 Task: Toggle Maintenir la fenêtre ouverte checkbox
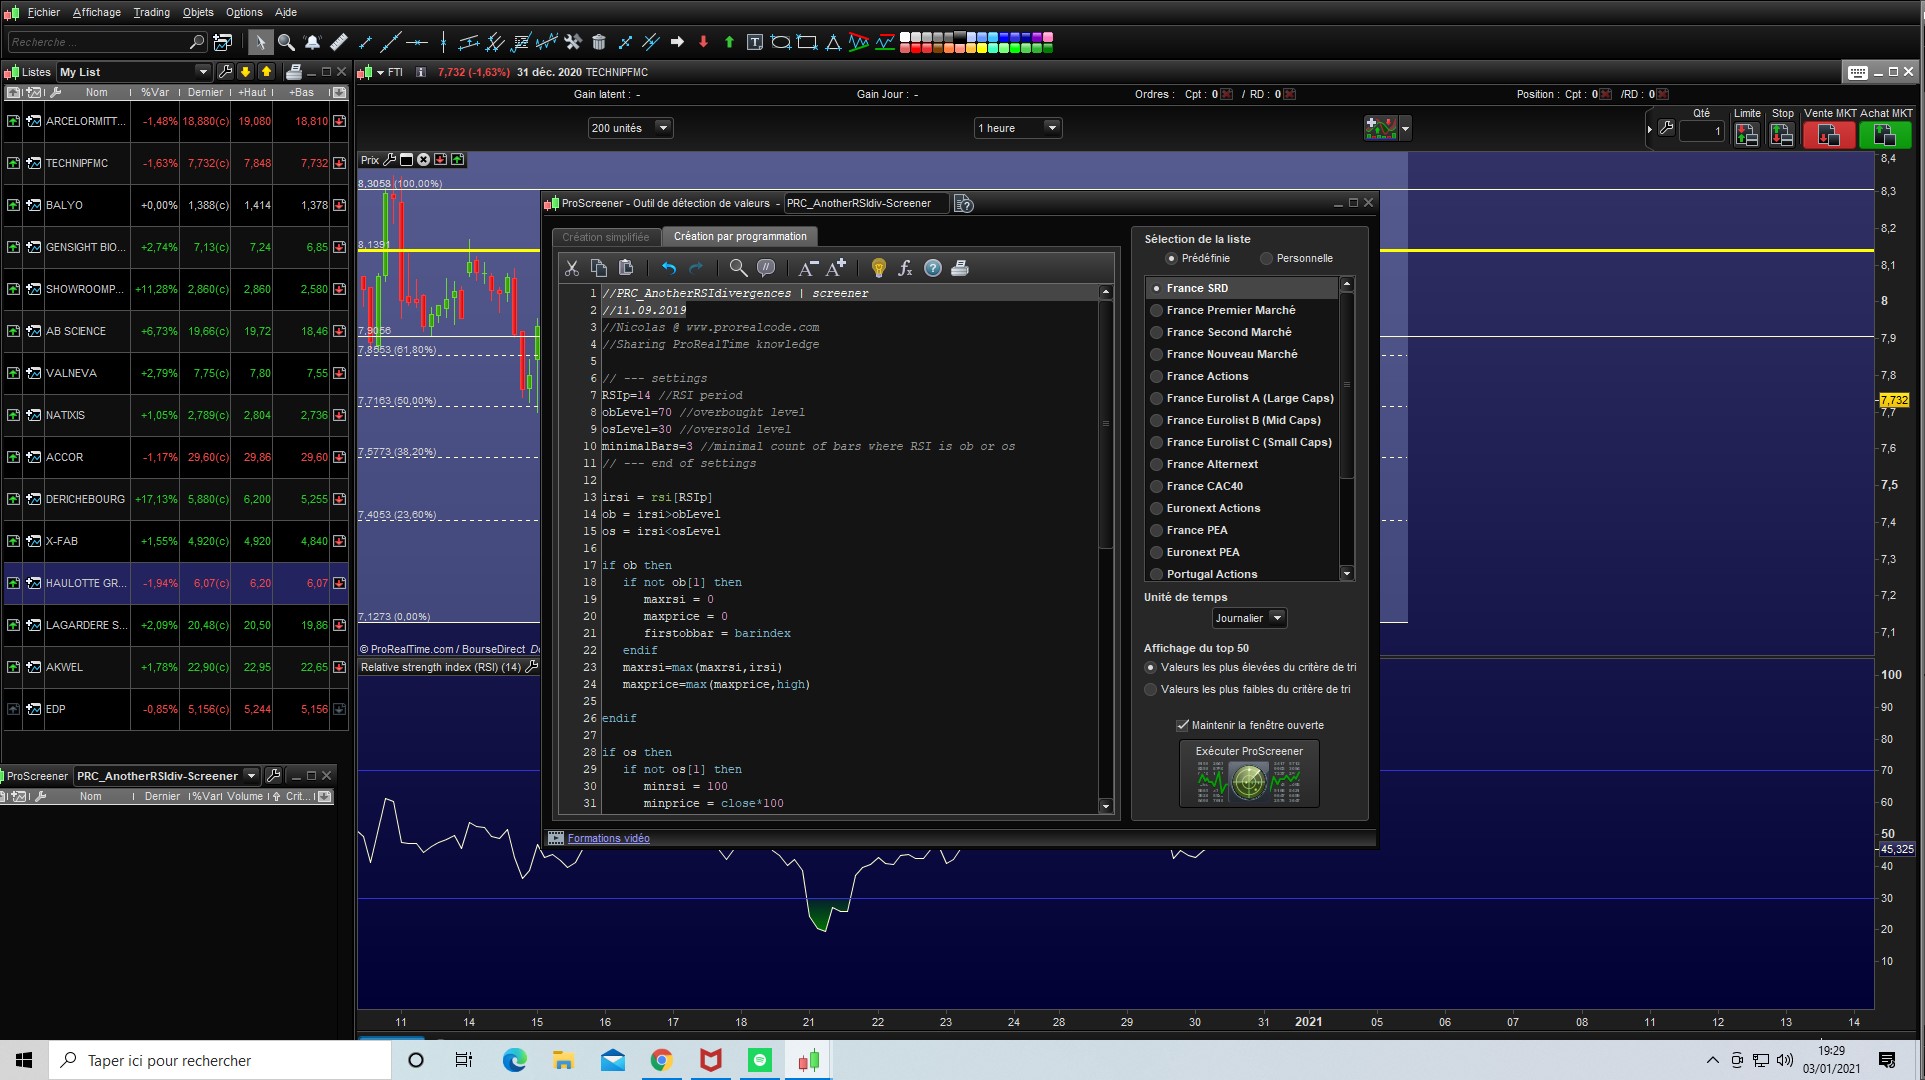point(1182,725)
